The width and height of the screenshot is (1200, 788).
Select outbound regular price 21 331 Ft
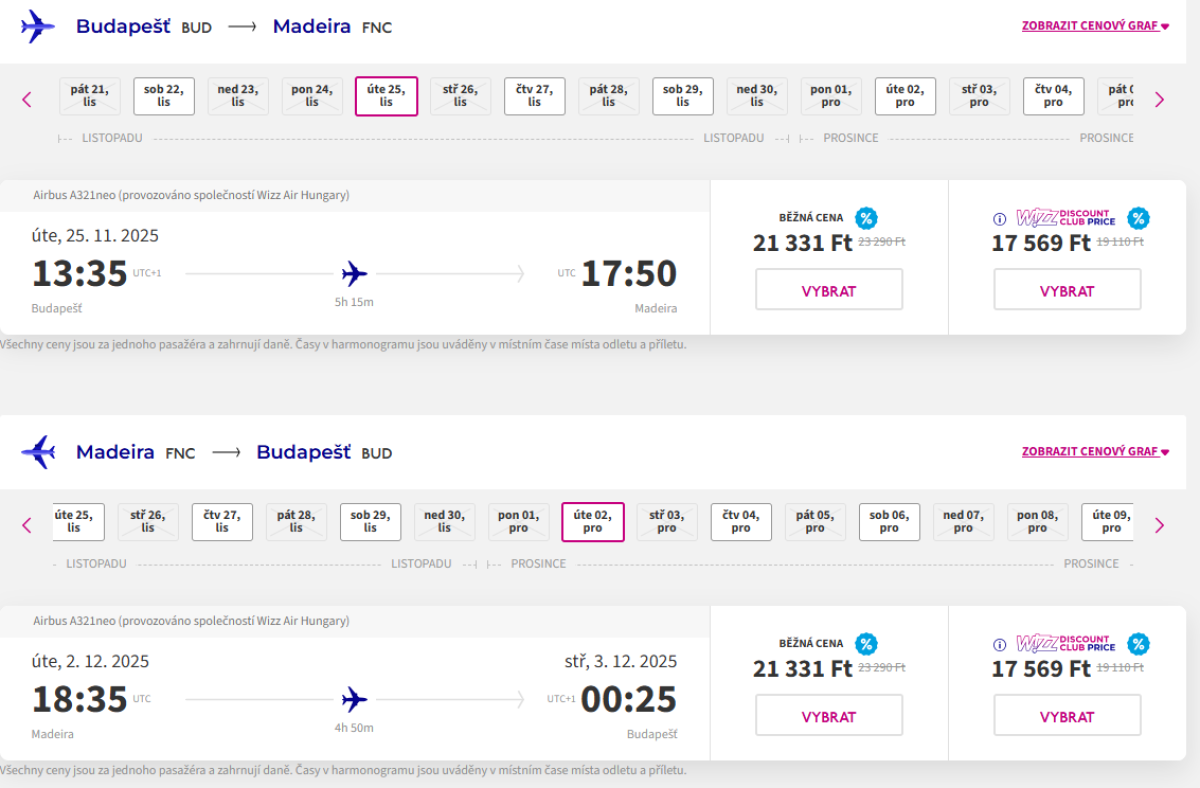click(x=829, y=290)
